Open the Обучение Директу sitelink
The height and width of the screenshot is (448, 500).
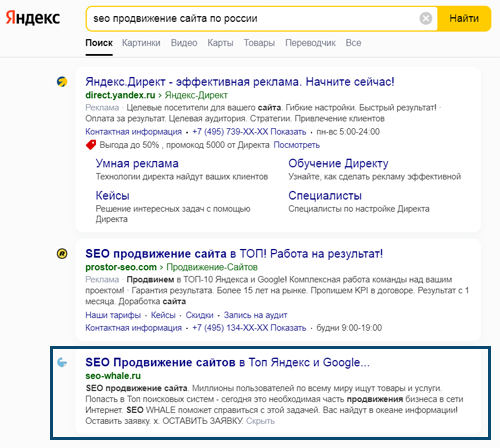tap(338, 164)
